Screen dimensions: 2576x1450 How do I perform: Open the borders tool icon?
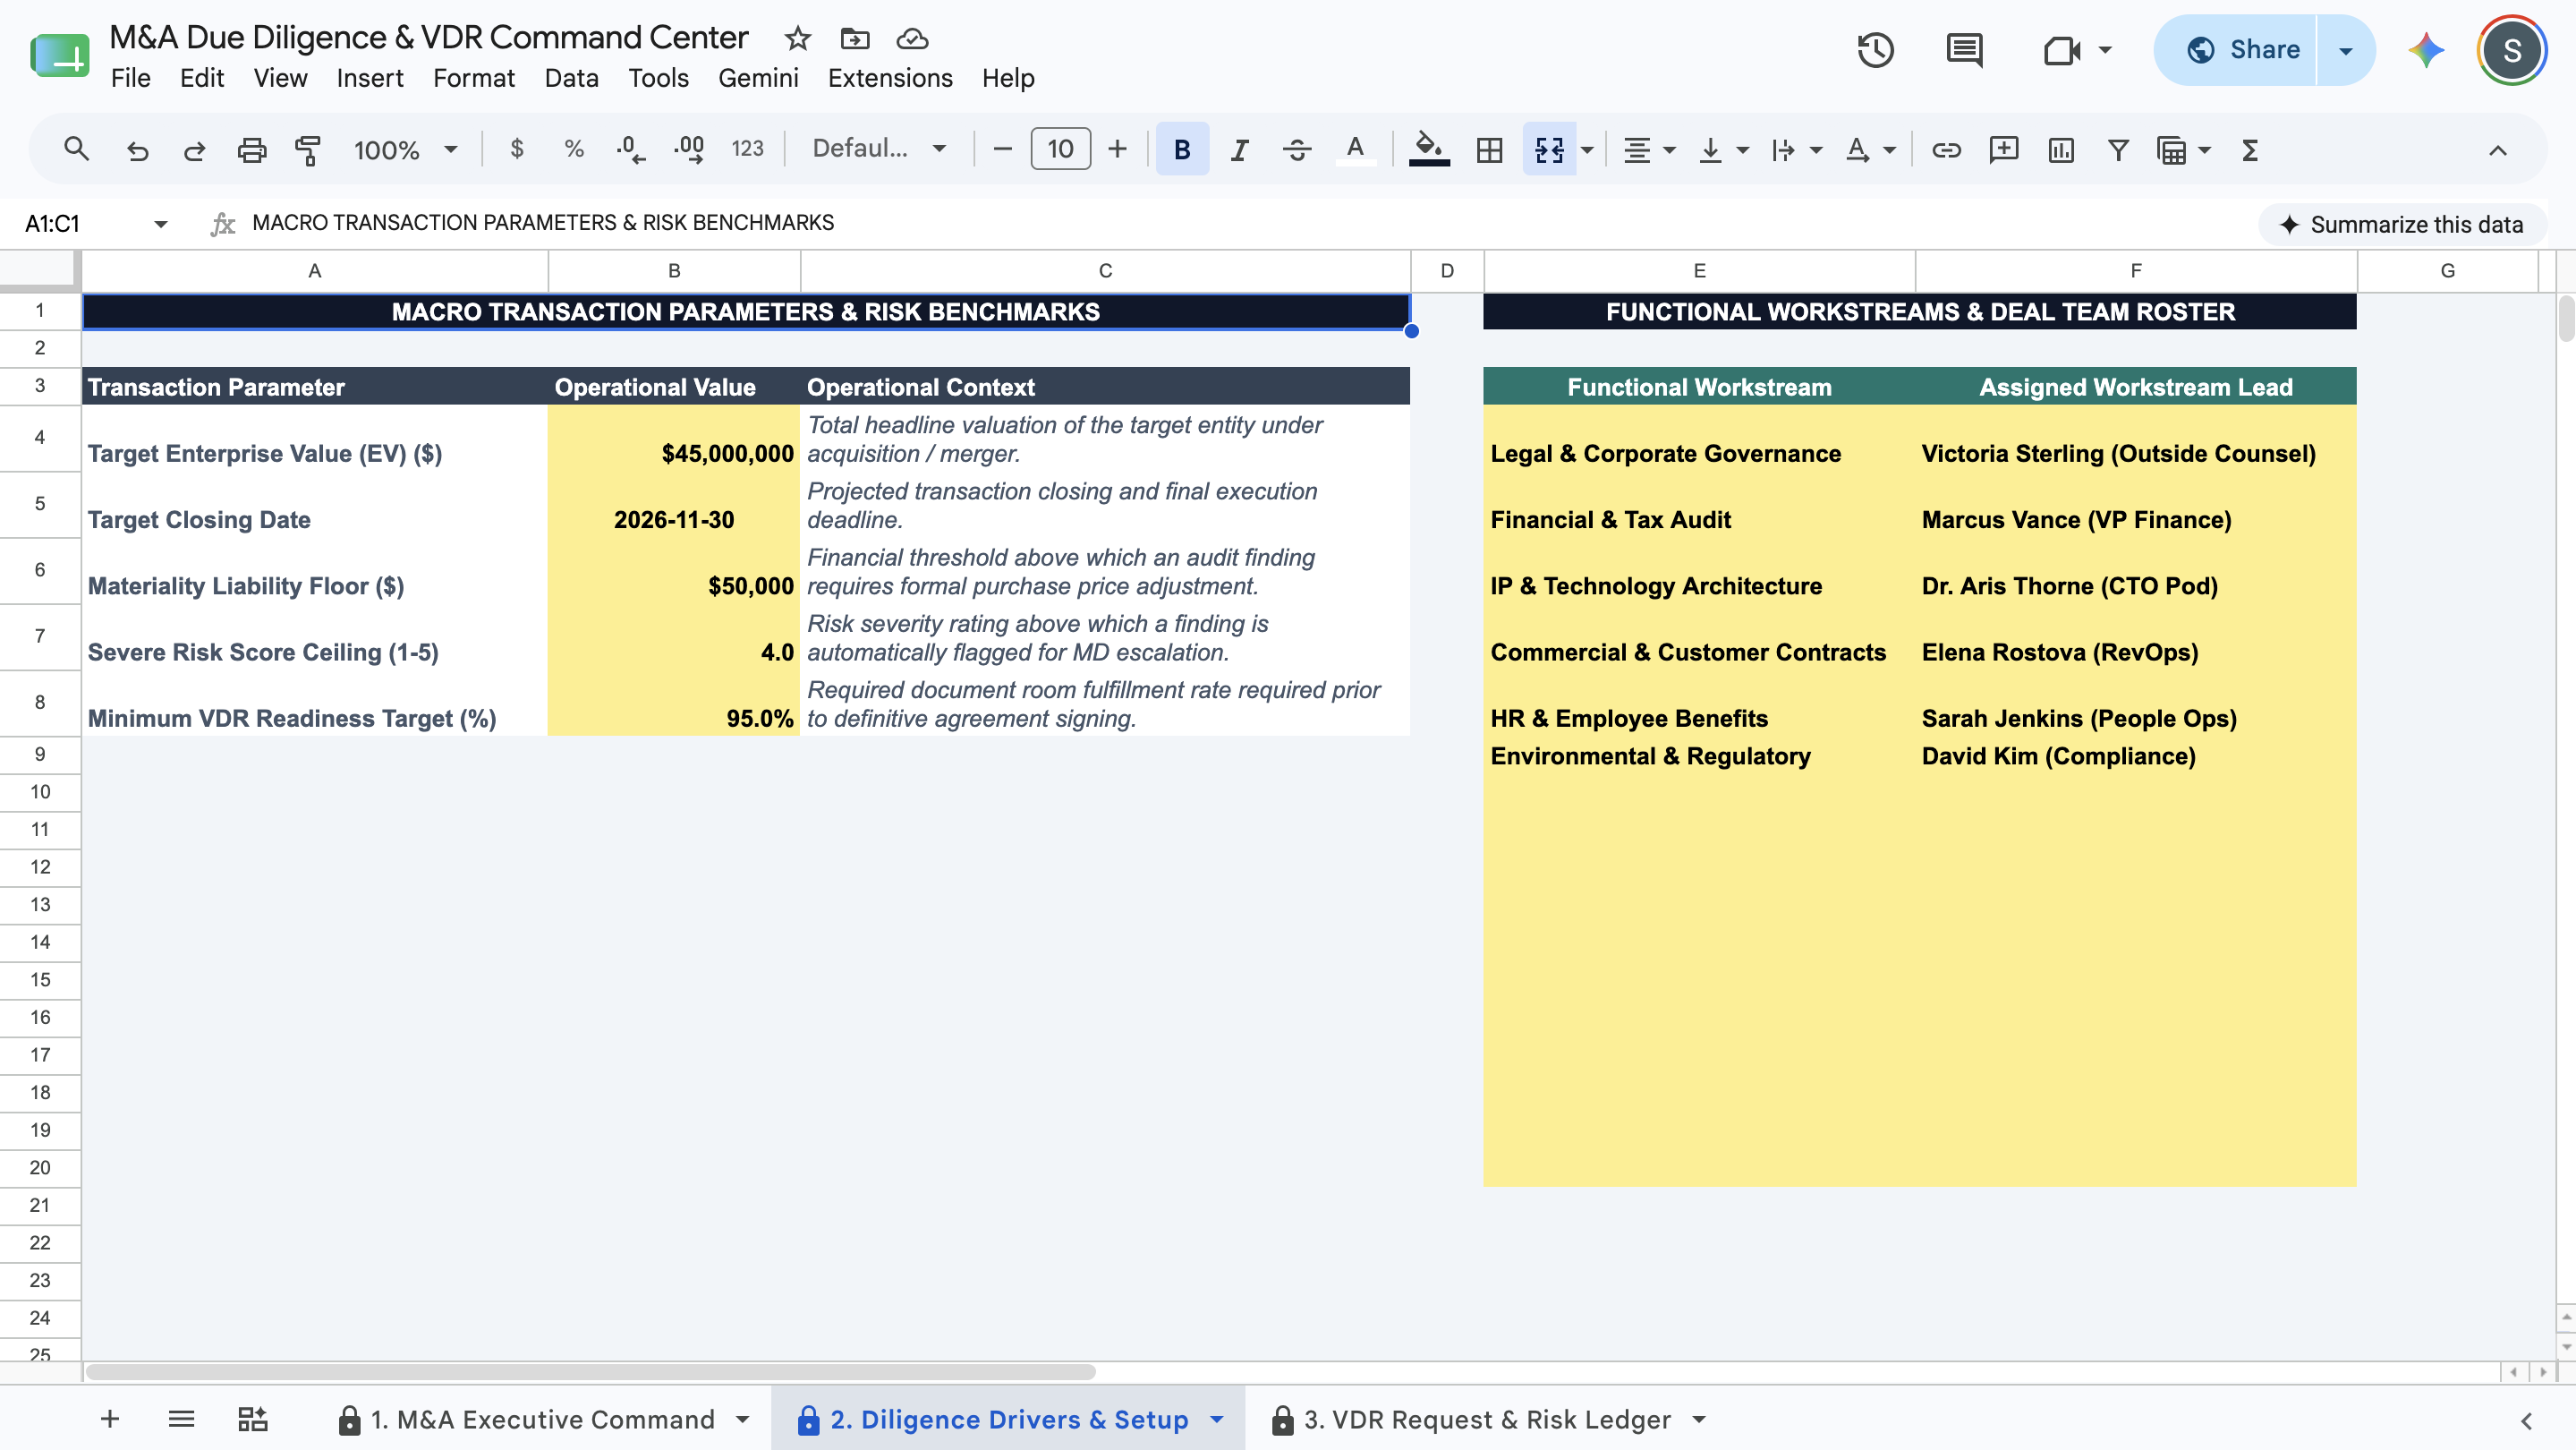coord(1489,150)
